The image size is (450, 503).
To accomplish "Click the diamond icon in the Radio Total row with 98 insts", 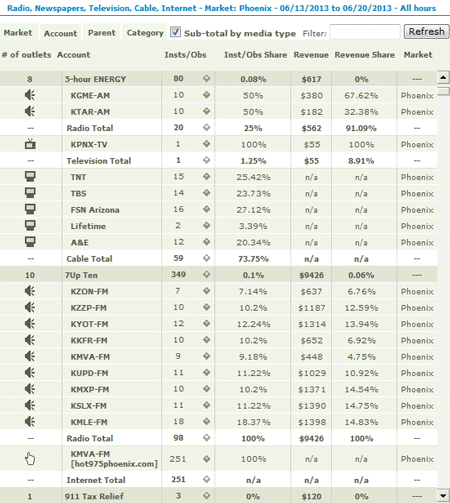I will click(207, 438).
